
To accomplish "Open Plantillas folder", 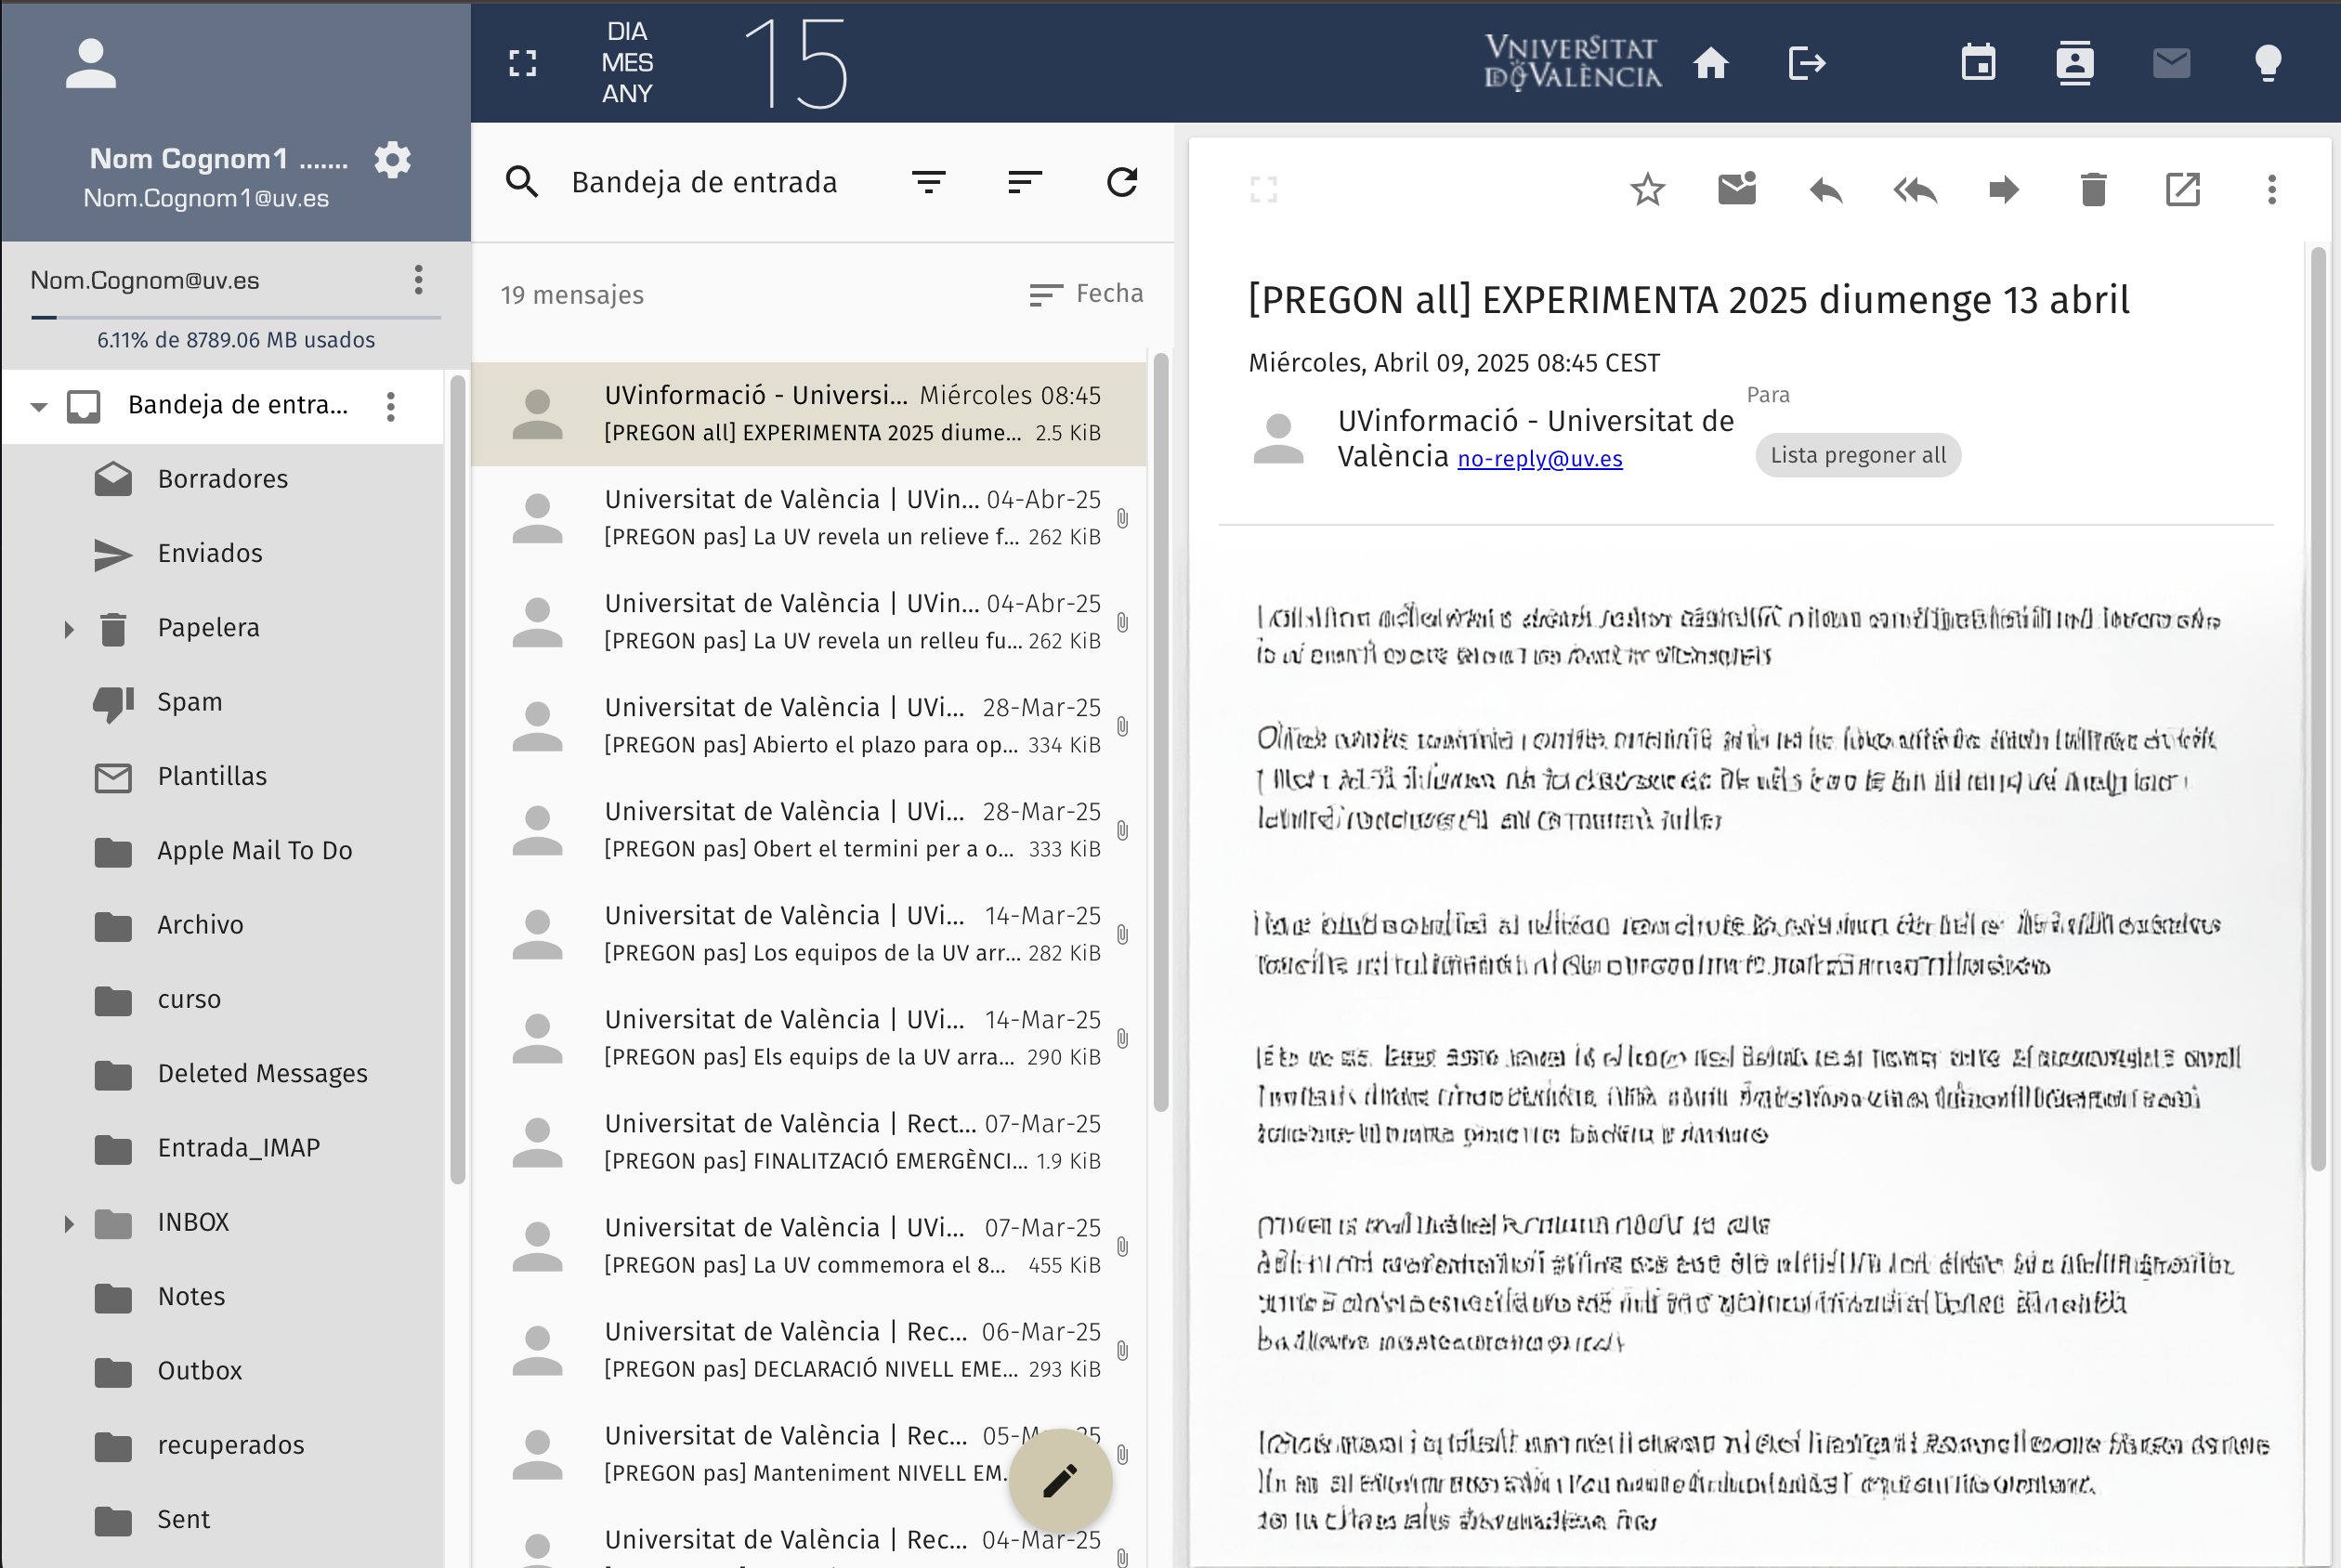I will coord(222,777).
